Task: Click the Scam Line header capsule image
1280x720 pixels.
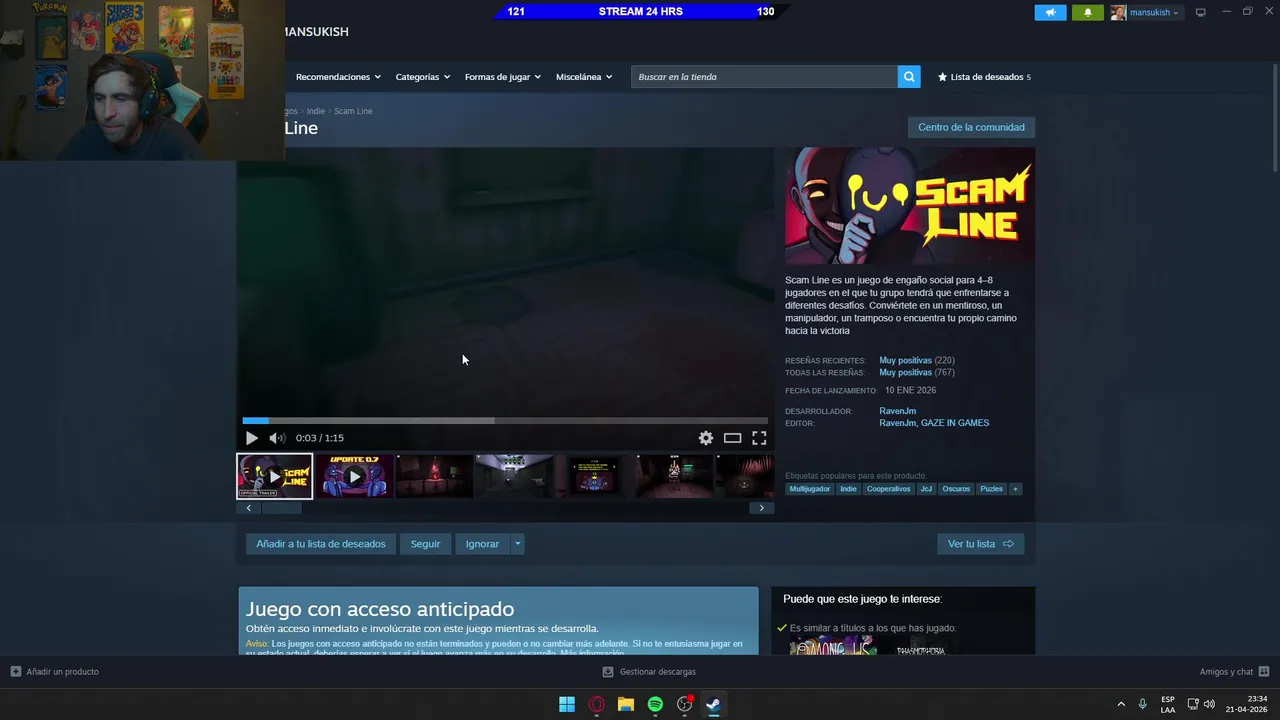Action: click(910, 206)
